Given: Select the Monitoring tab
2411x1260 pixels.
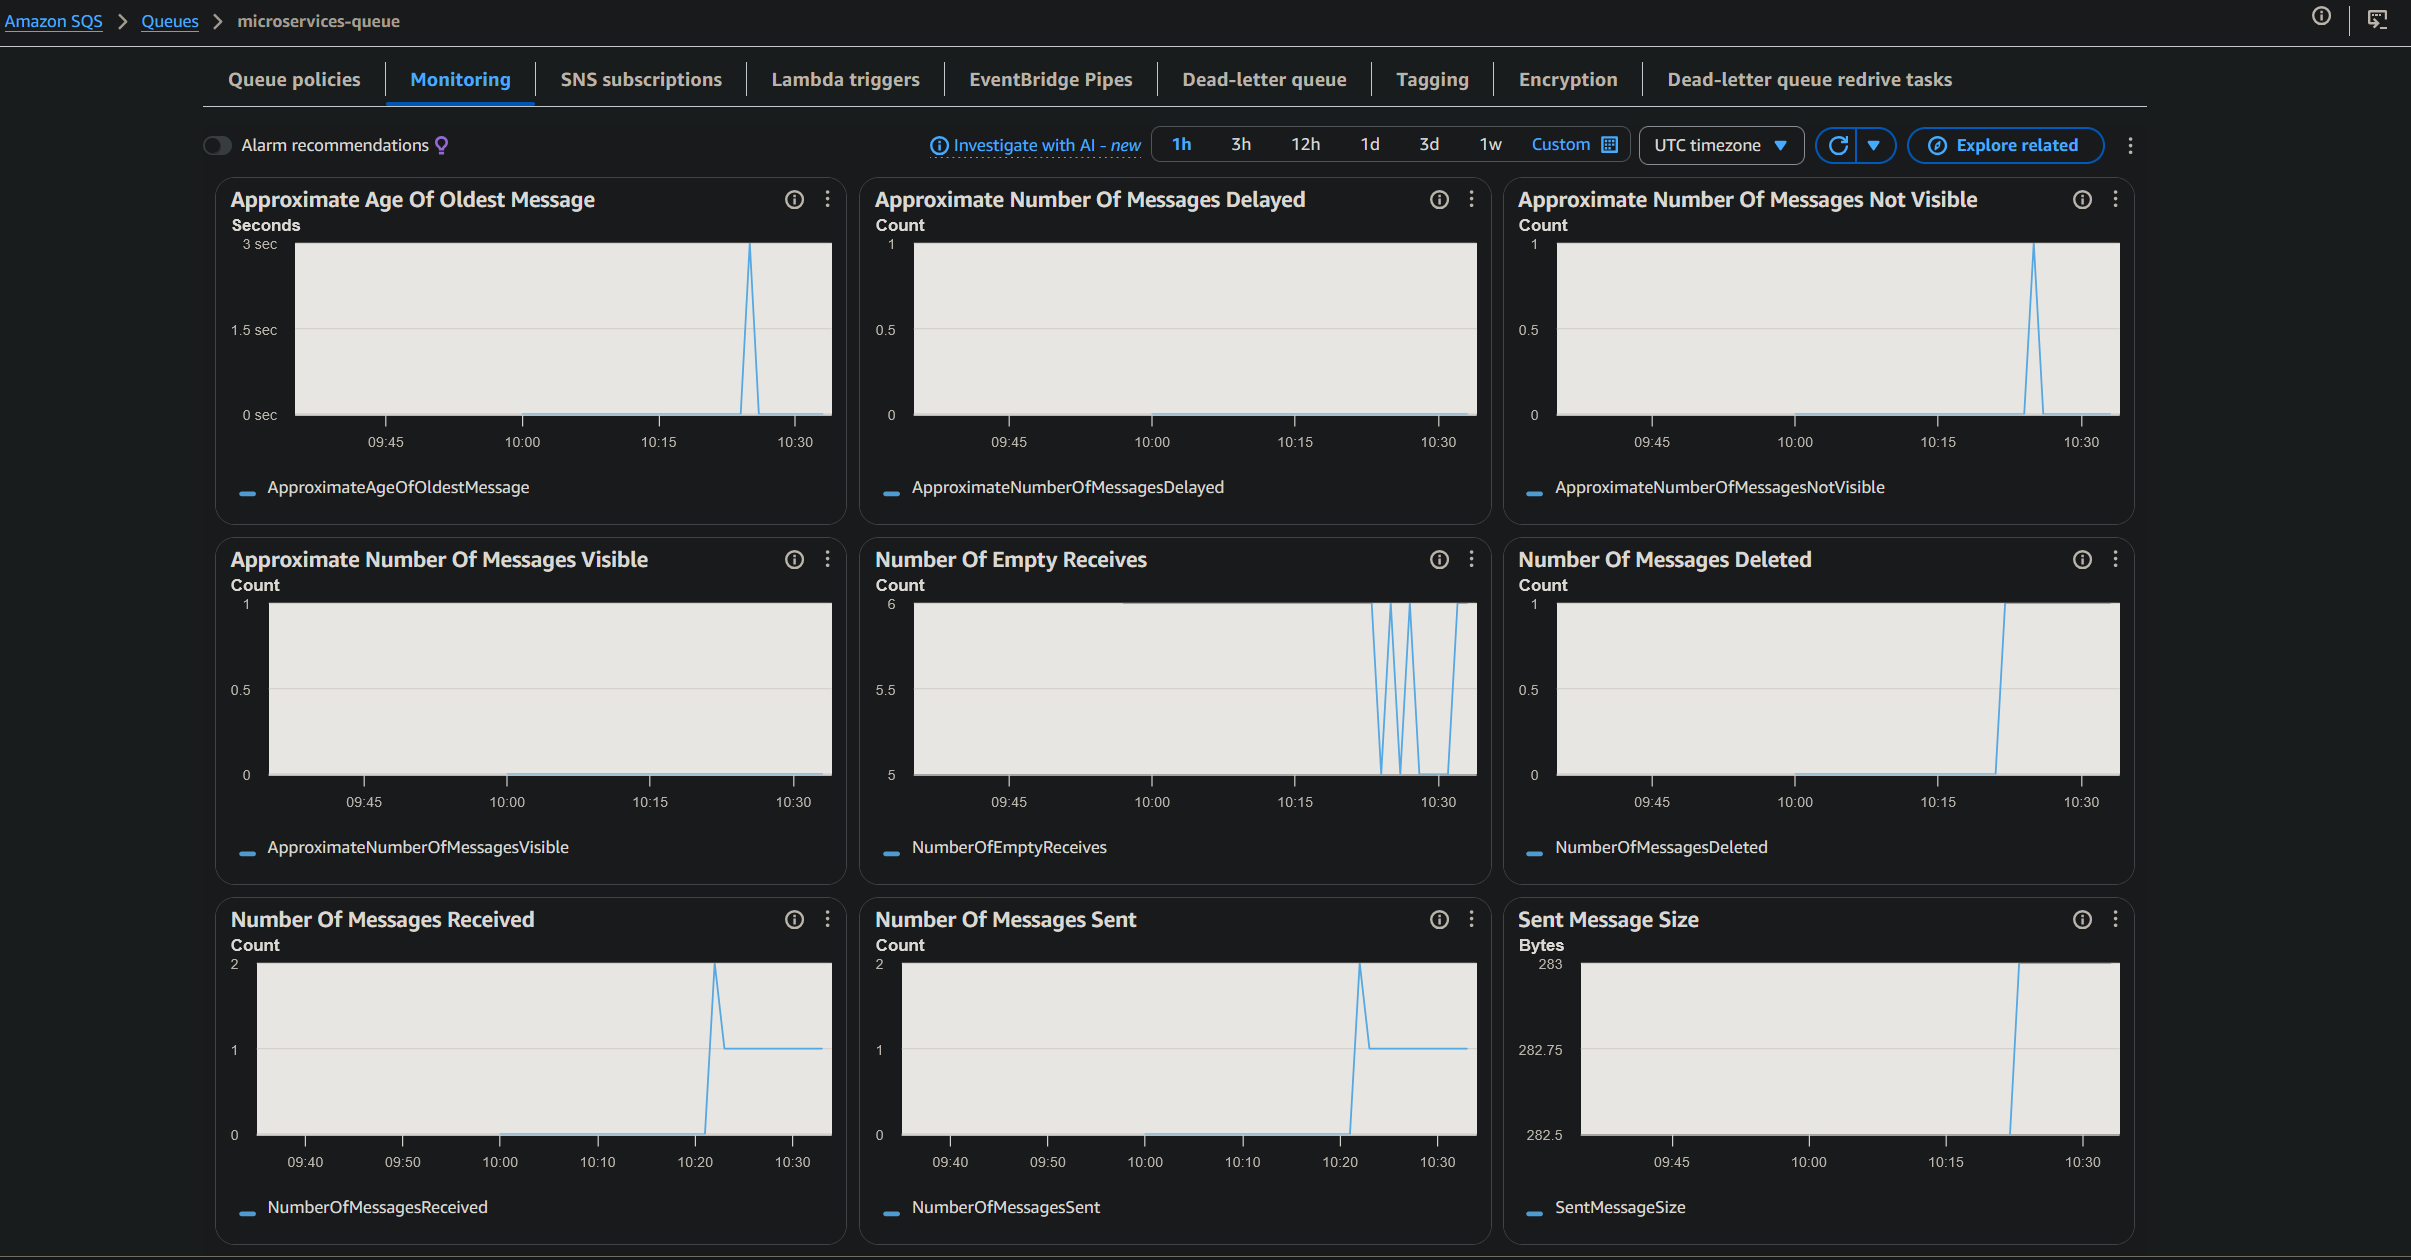Looking at the screenshot, I should pyautogui.click(x=460, y=80).
